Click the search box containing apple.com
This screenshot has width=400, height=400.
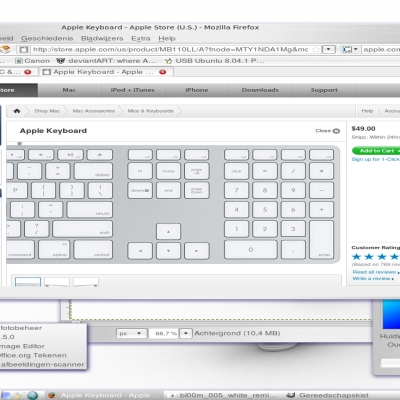[x=381, y=49]
